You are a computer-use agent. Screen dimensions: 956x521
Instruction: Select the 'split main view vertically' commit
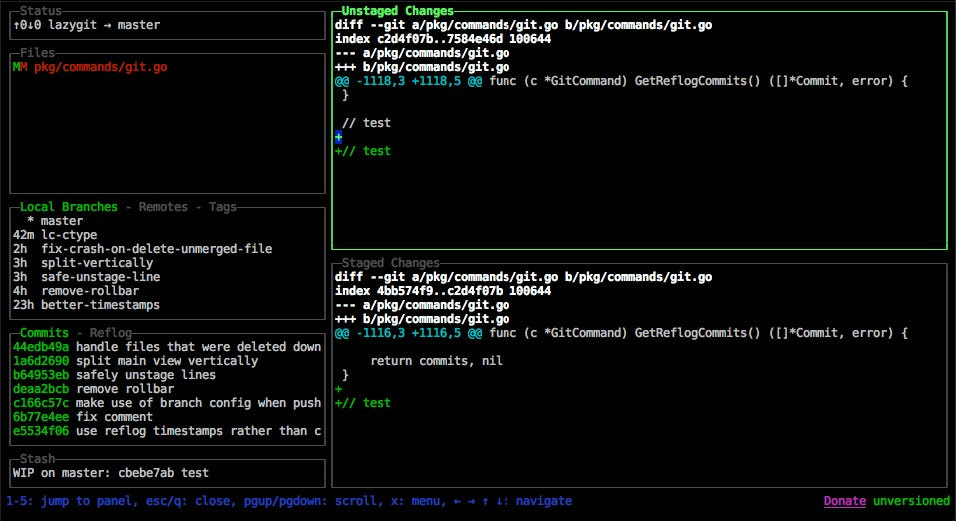pyautogui.click(x=166, y=361)
